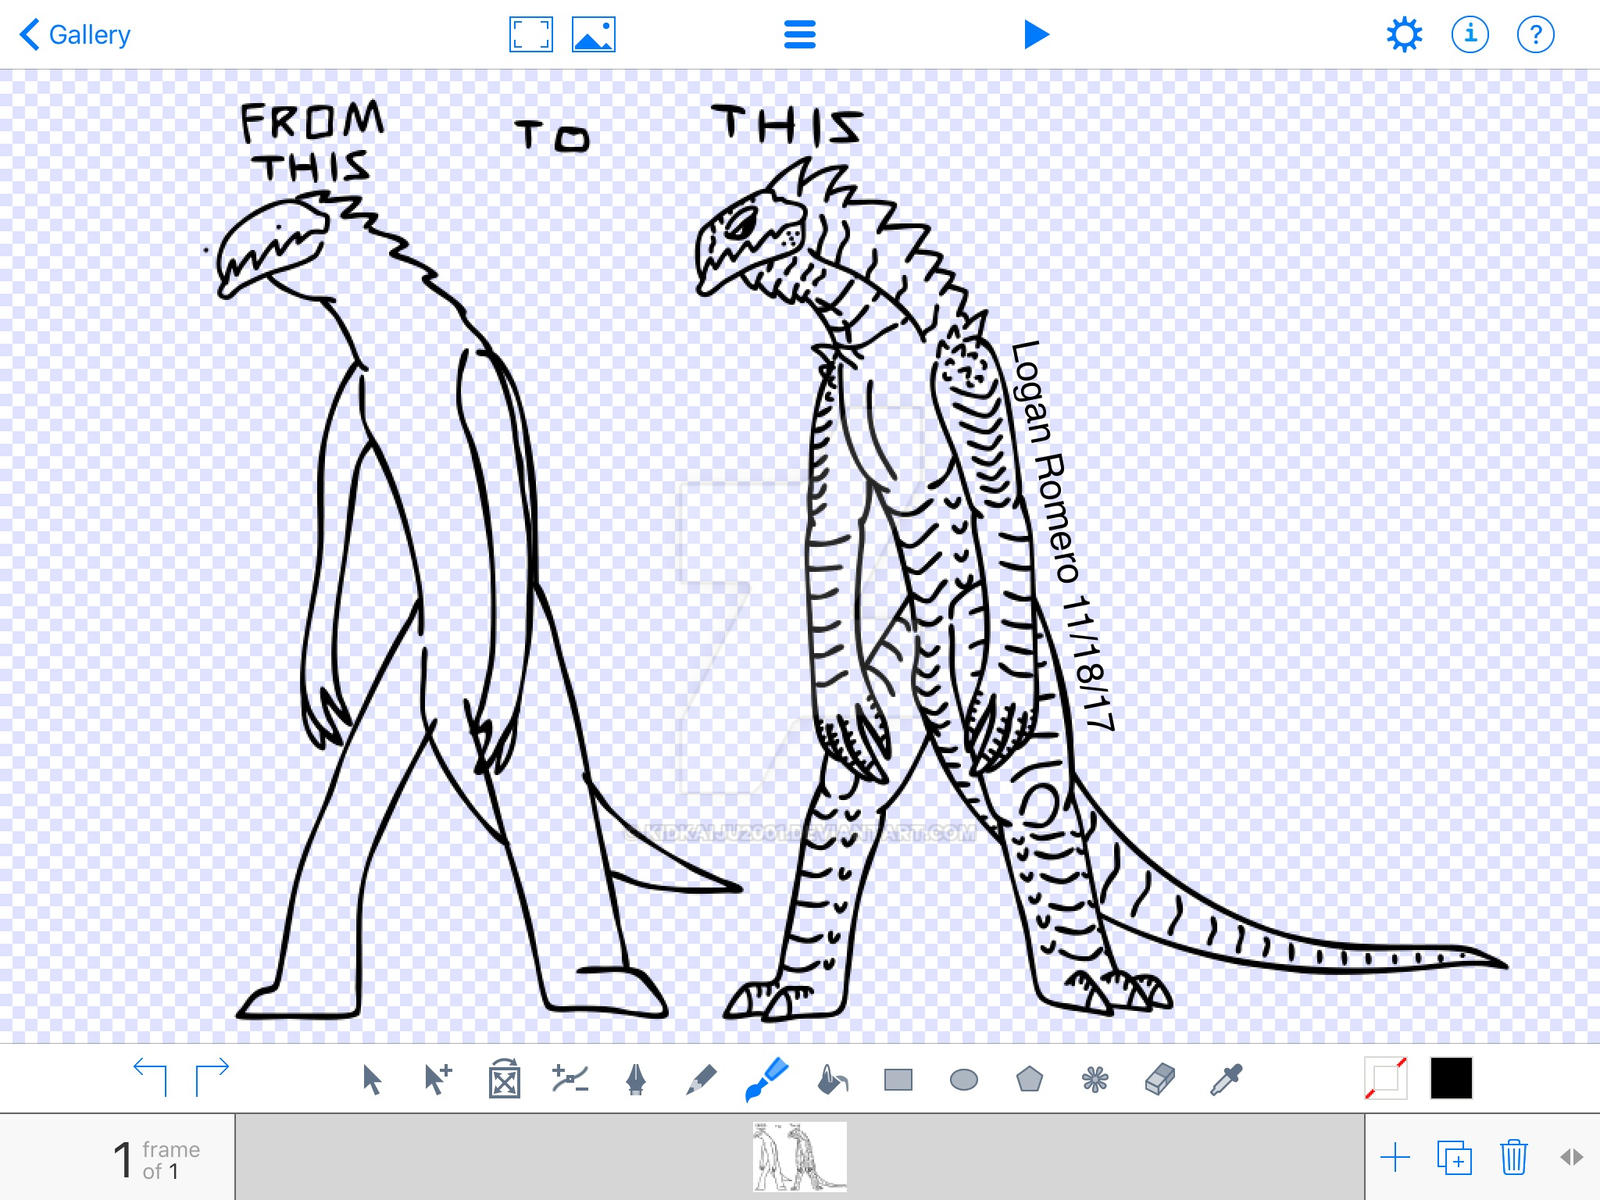Expand the frame navigation arrows control
The width and height of the screenshot is (1600, 1200).
[1571, 1157]
